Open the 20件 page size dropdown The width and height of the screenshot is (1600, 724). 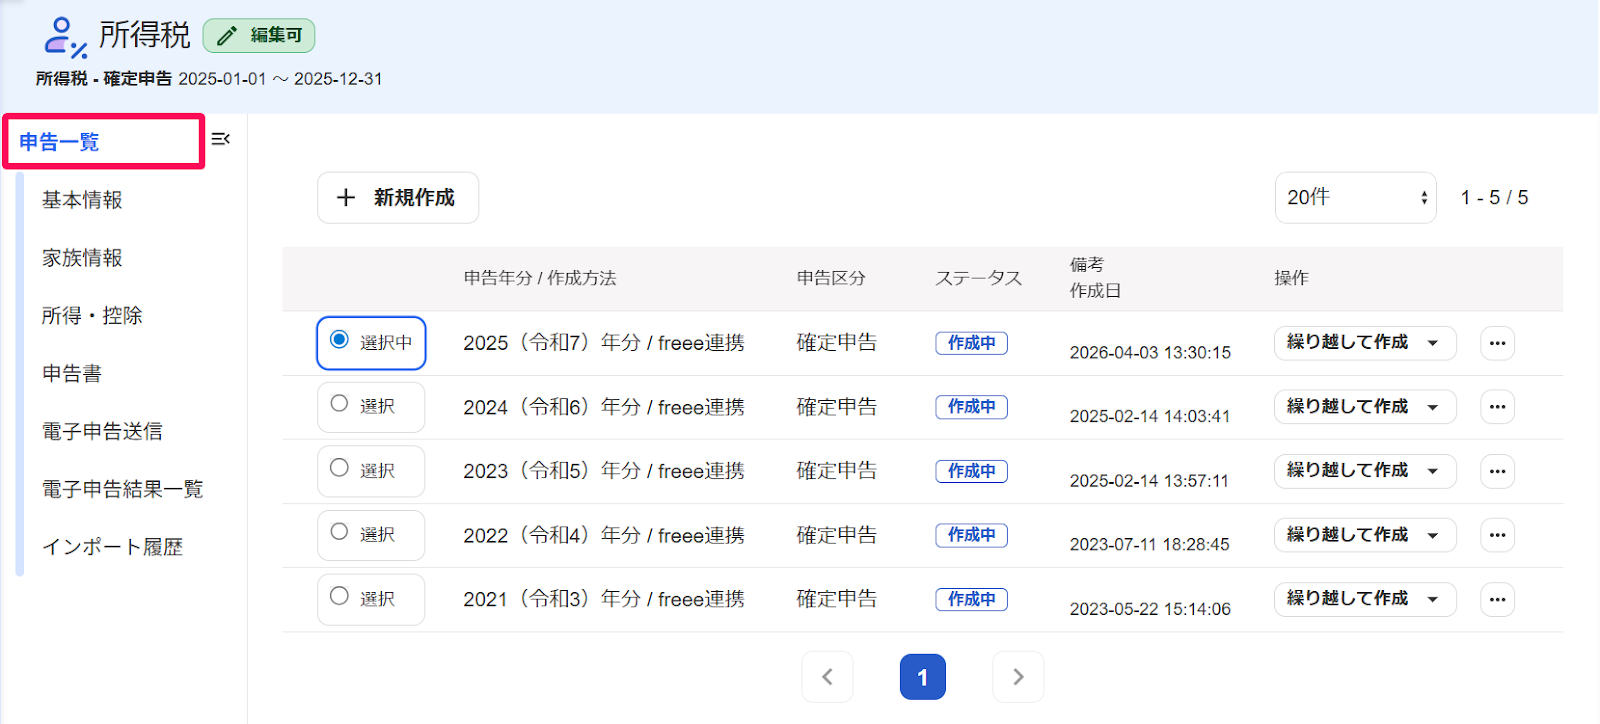[1355, 198]
